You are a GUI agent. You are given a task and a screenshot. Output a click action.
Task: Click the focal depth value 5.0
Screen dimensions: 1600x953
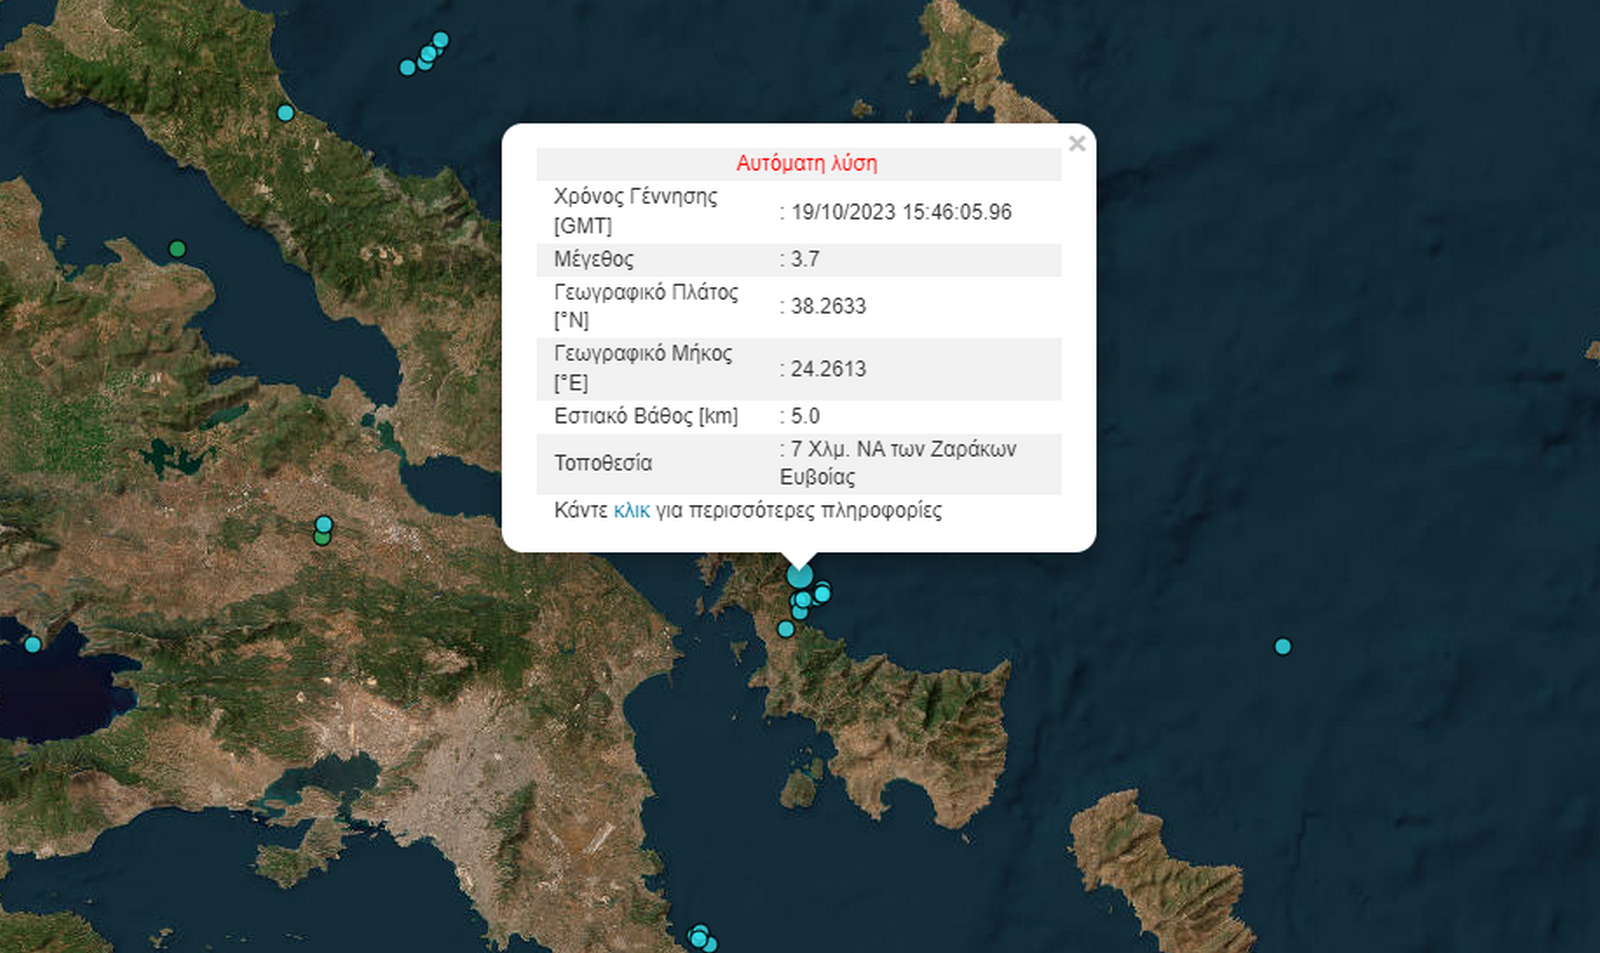pyautogui.click(x=805, y=416)
